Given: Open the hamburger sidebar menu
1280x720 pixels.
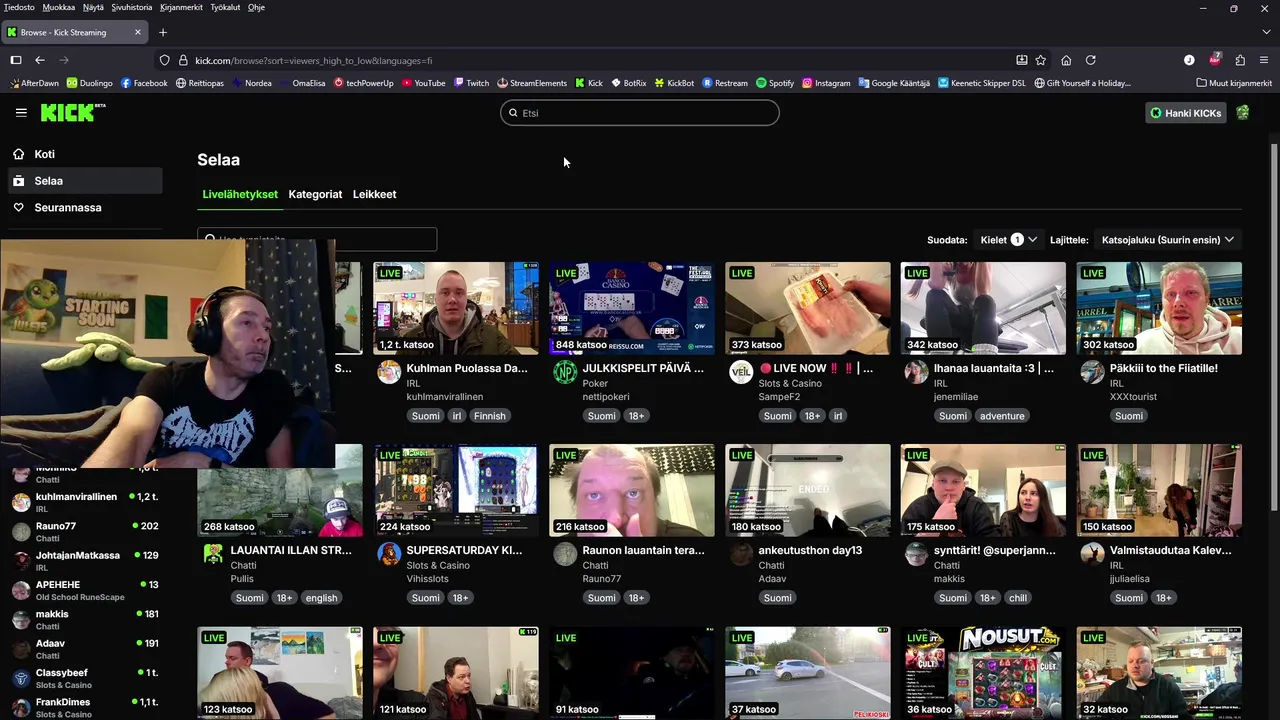Looking at the screenshot, I should pyautogui.click(x=21, y=113).
